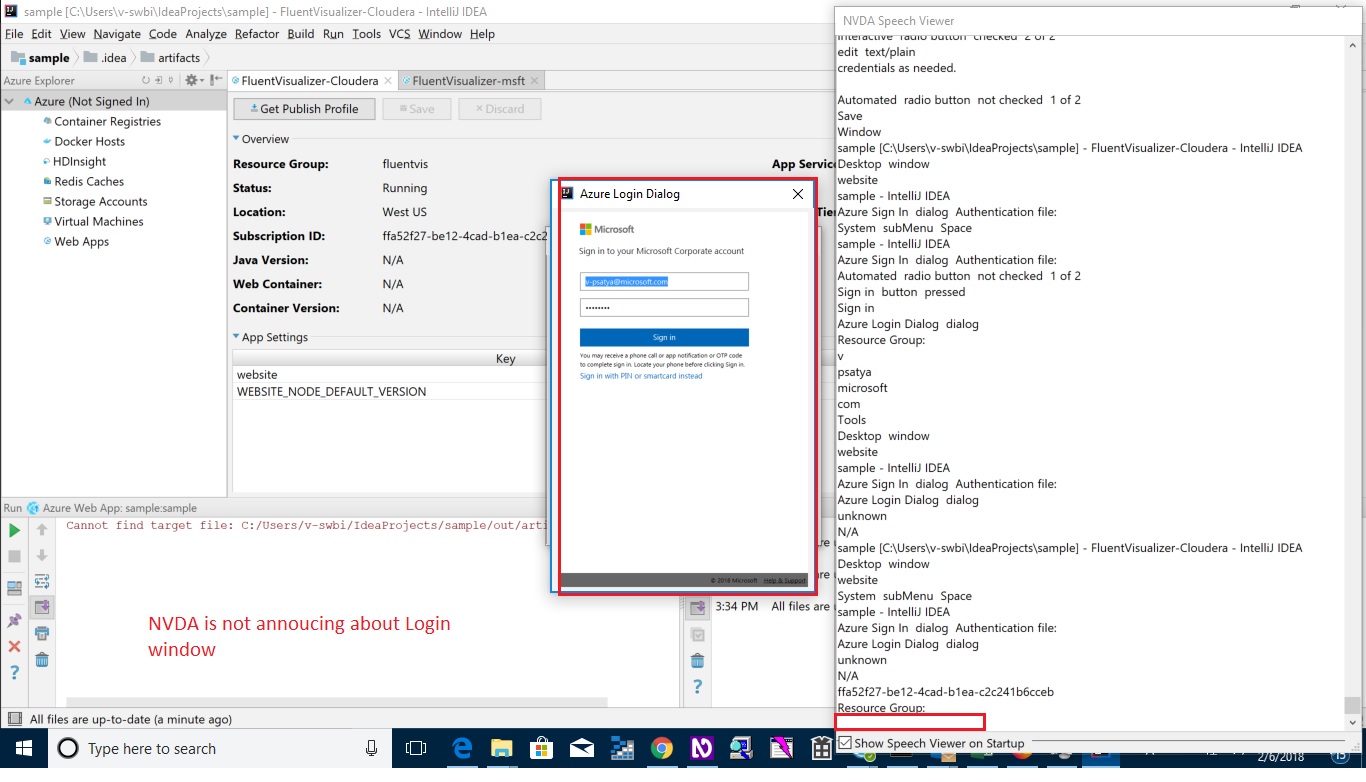Clear console output with trash icon
Viewport: 1366px width, 782px height.
point(40,660)
